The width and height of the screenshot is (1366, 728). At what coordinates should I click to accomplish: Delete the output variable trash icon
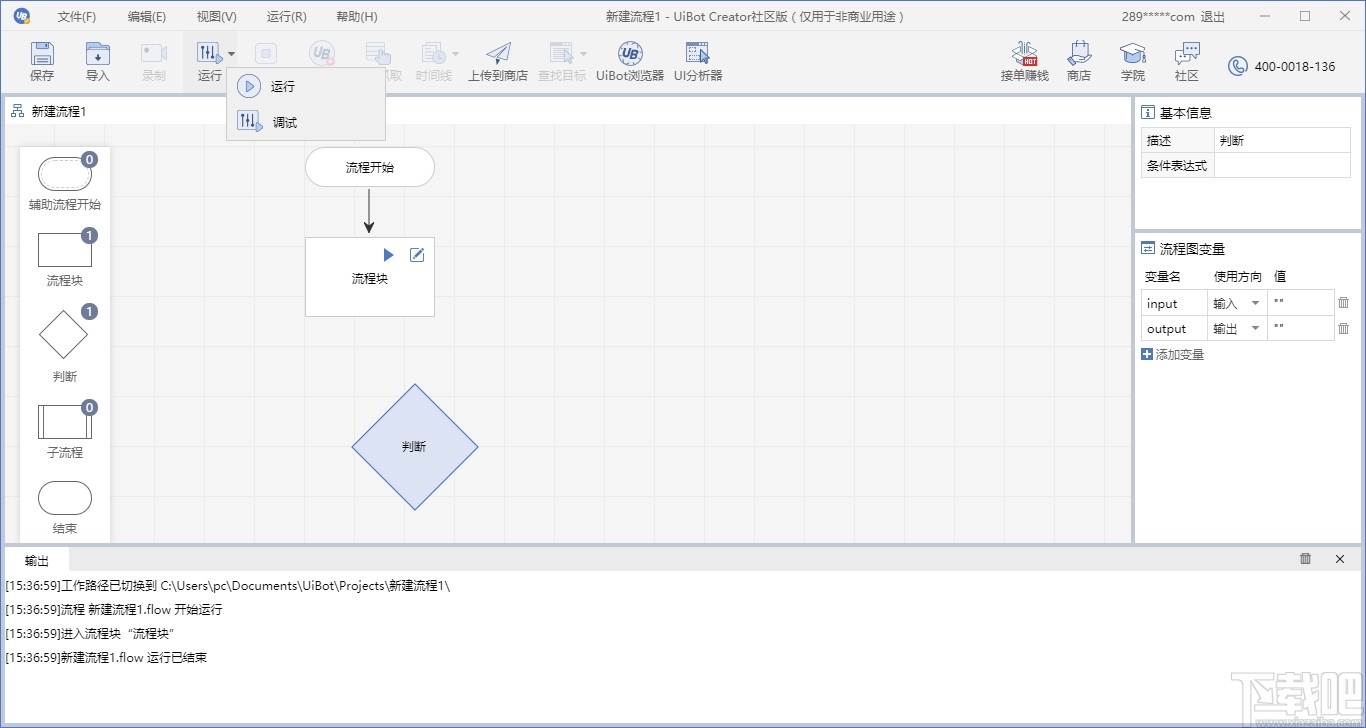pos(1343,328)
